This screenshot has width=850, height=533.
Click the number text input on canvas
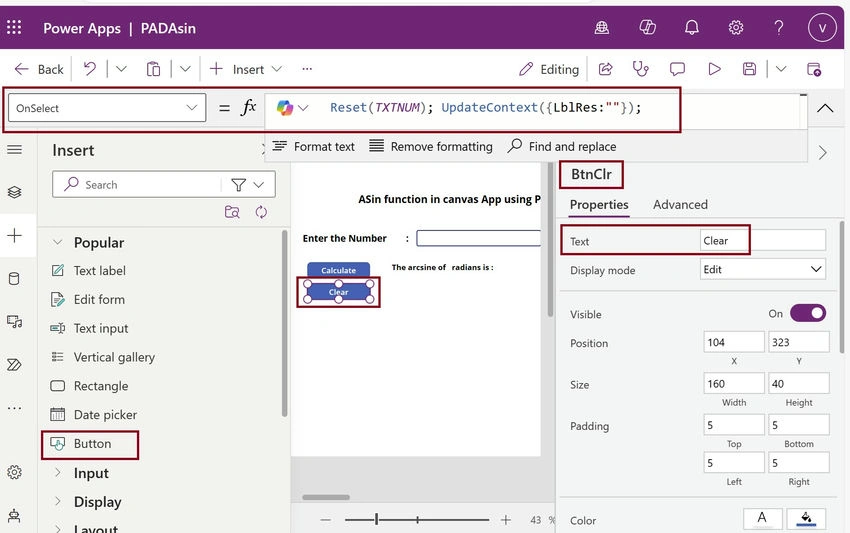pyautogui.click(x=478, y=238)
